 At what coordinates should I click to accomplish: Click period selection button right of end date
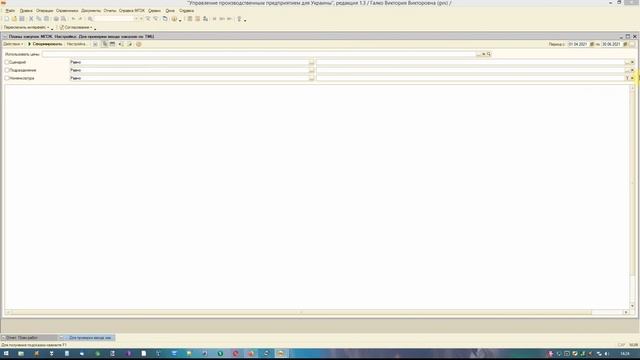pos(633,44)
